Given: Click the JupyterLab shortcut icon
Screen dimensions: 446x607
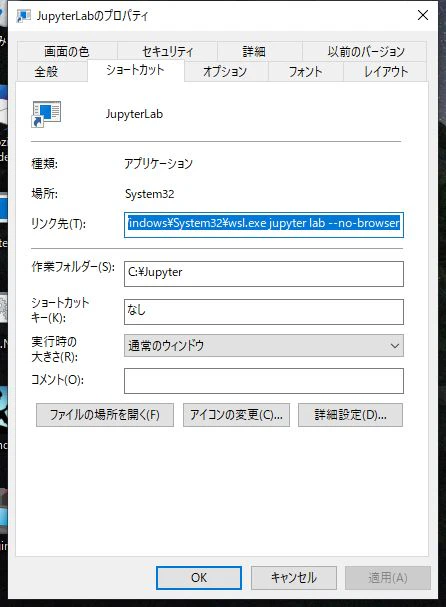Looking at the screenshot, I should click(46, 114).
